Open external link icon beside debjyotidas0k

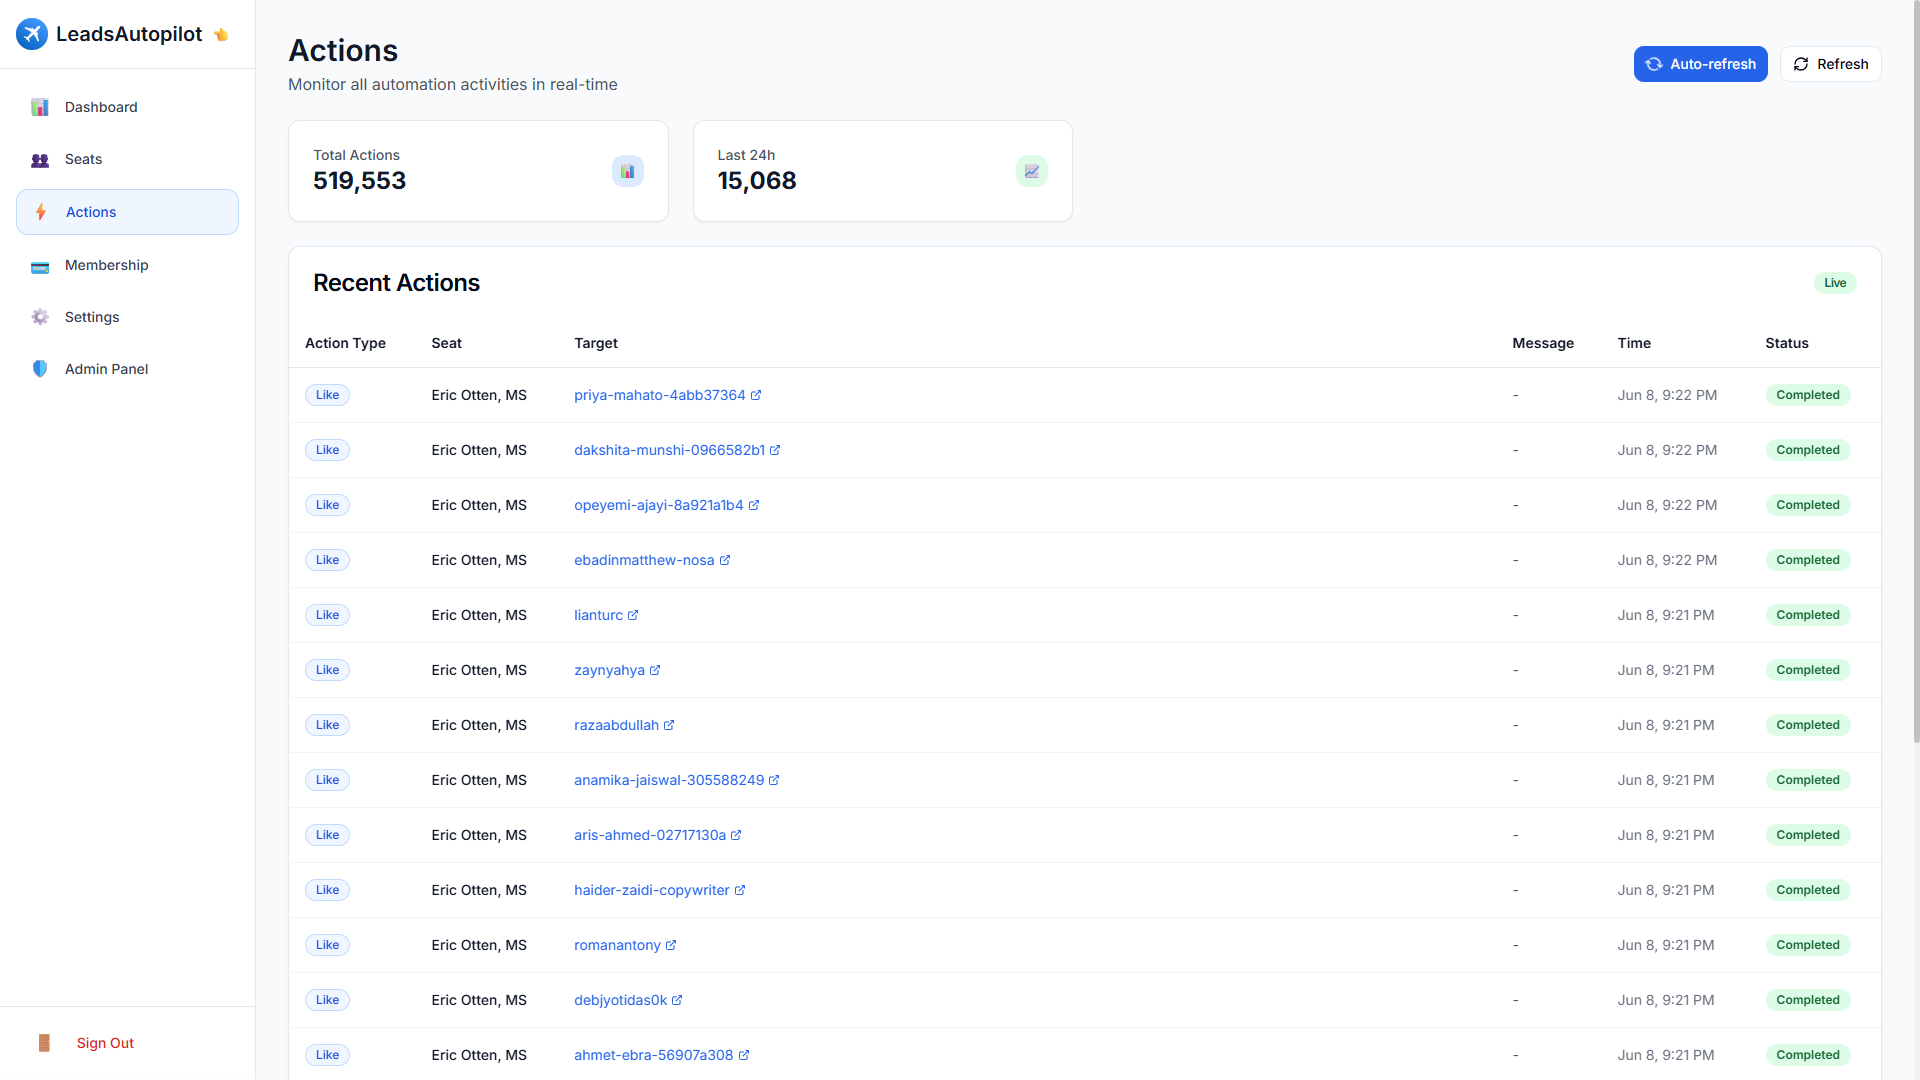click(677, 1000)
